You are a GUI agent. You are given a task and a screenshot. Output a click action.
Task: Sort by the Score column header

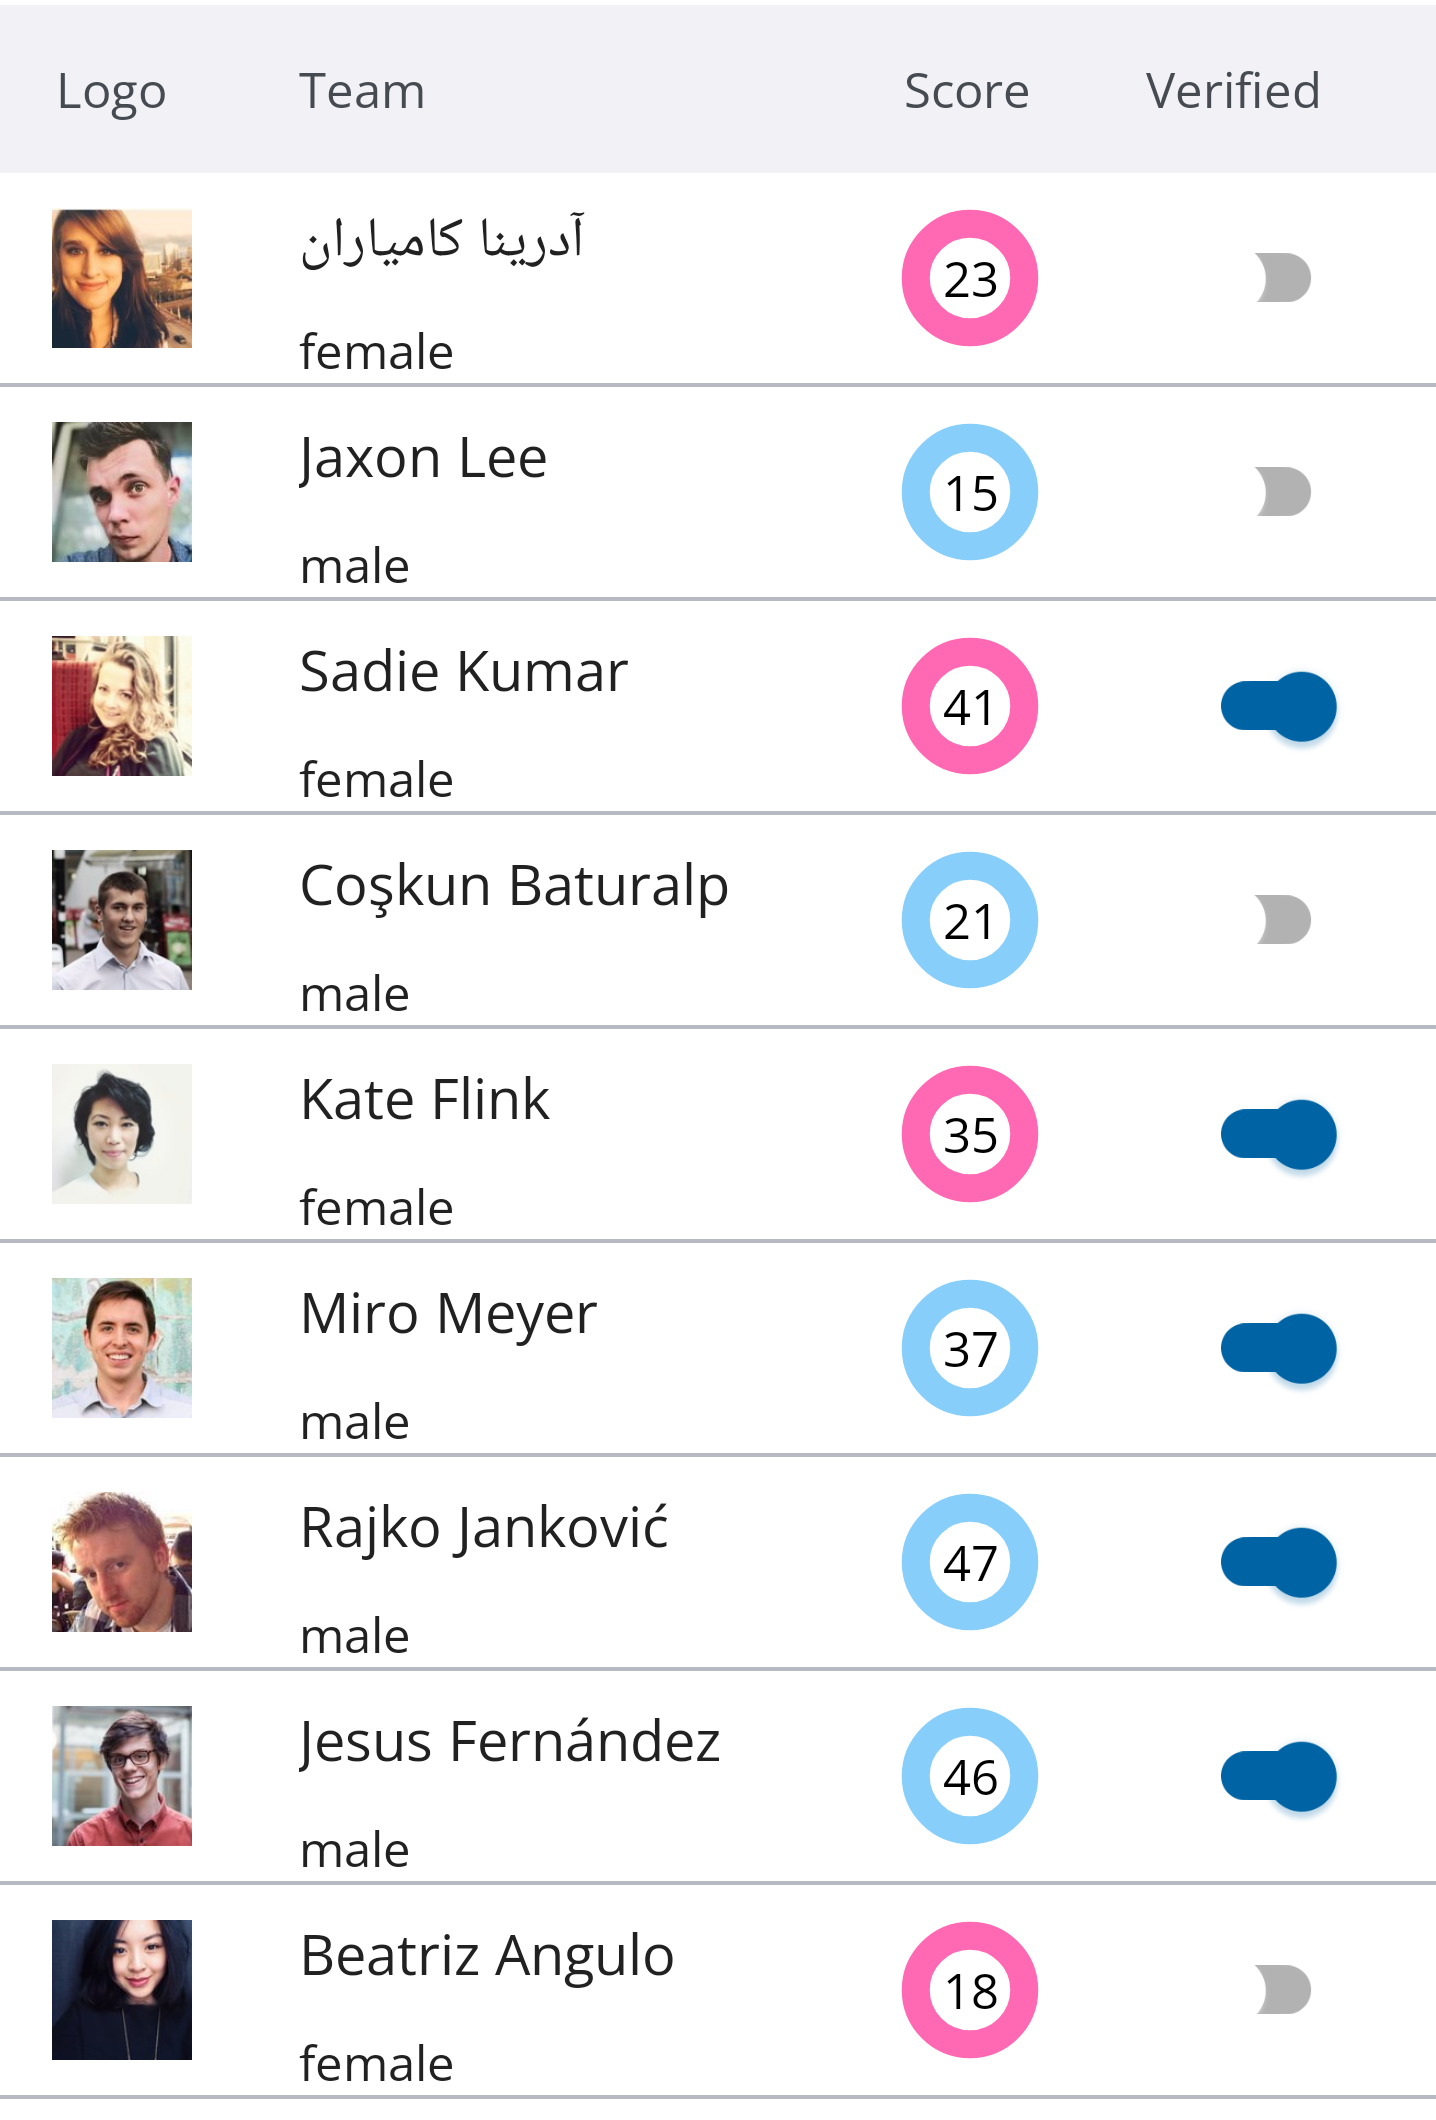(x=967, y=91)
